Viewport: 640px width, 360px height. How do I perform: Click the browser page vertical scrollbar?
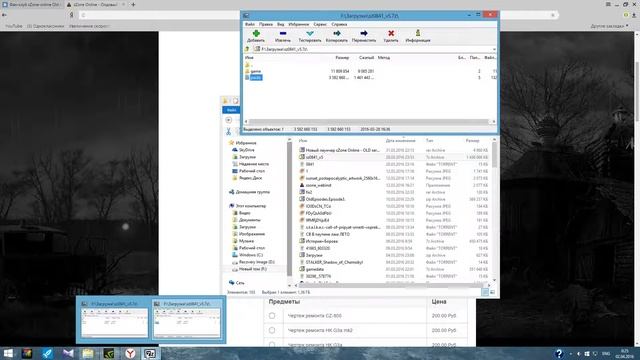(637, 91)
